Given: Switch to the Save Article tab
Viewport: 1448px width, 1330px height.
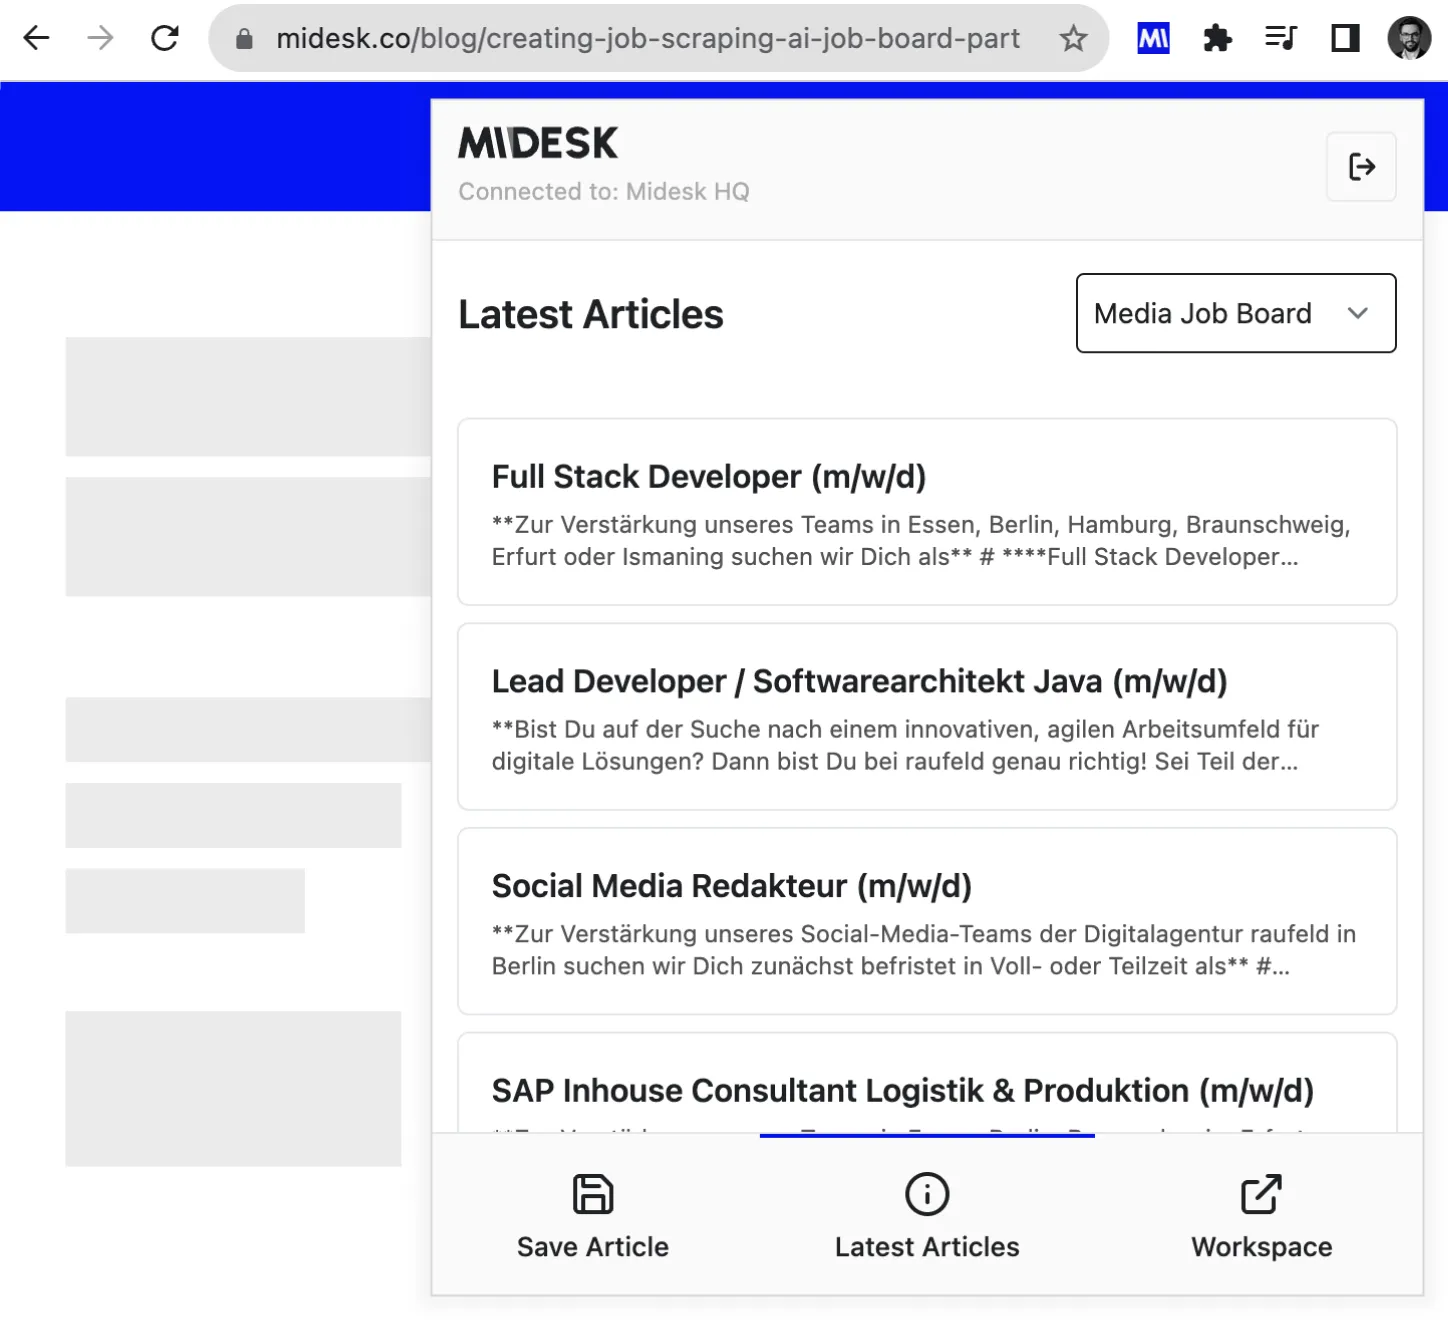Looking at the screenshot, I should 592,1216.
